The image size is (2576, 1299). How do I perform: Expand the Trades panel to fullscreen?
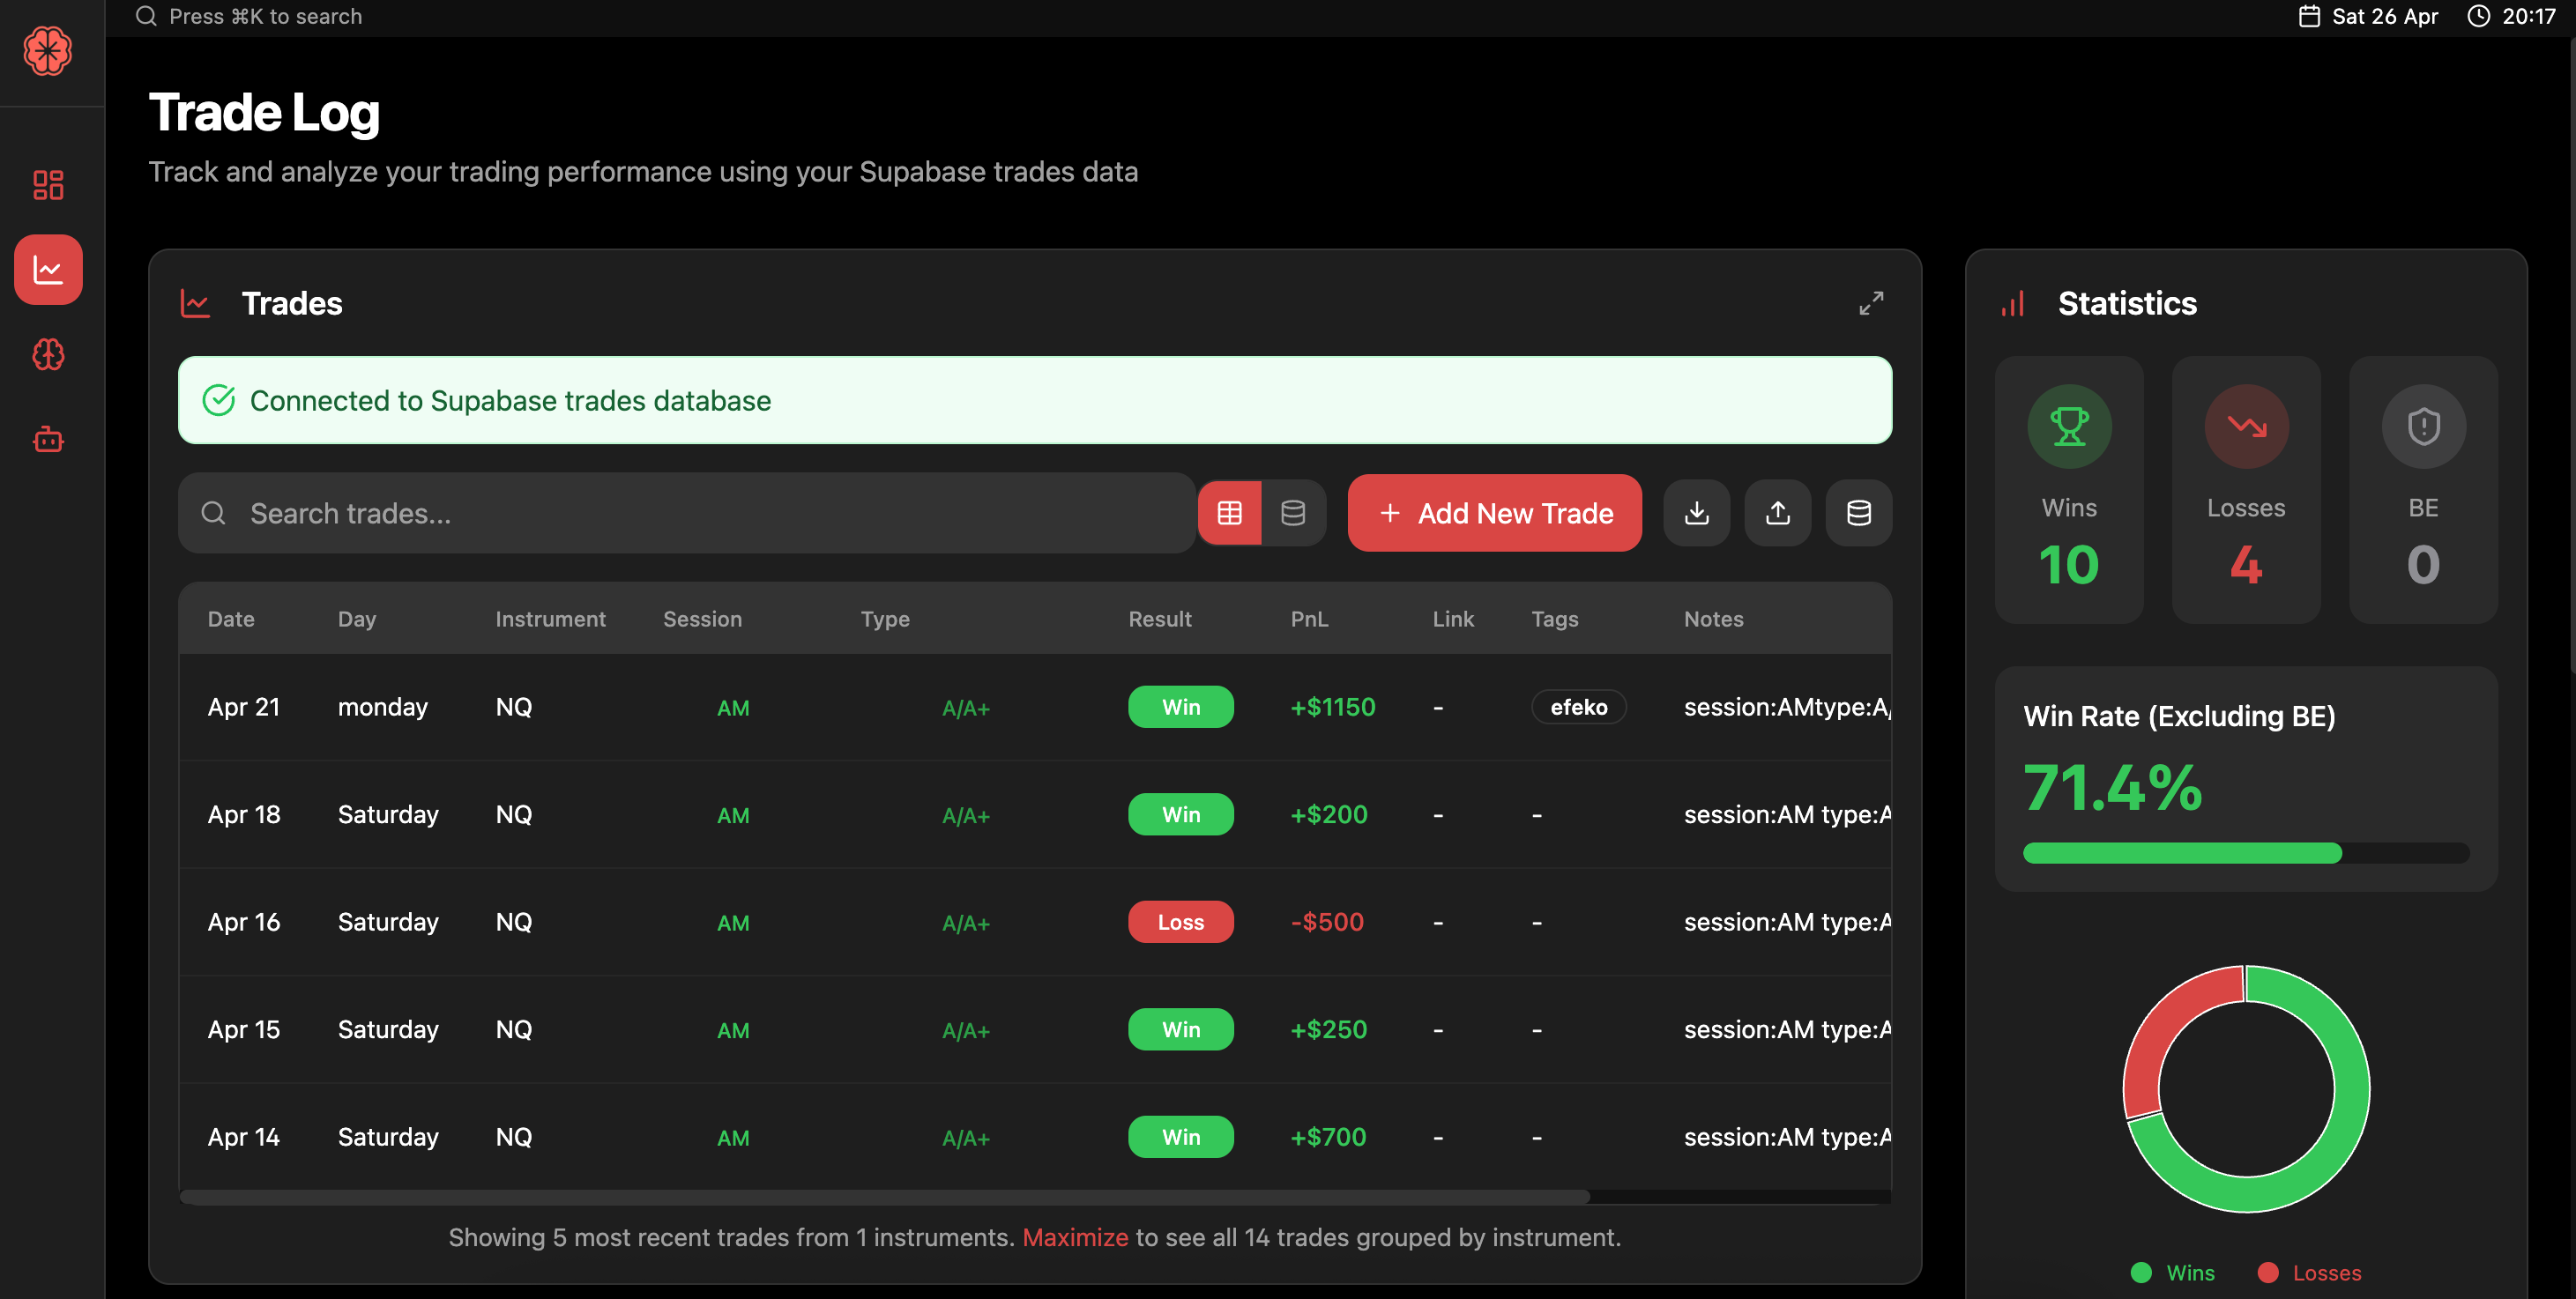point(1872,303)
